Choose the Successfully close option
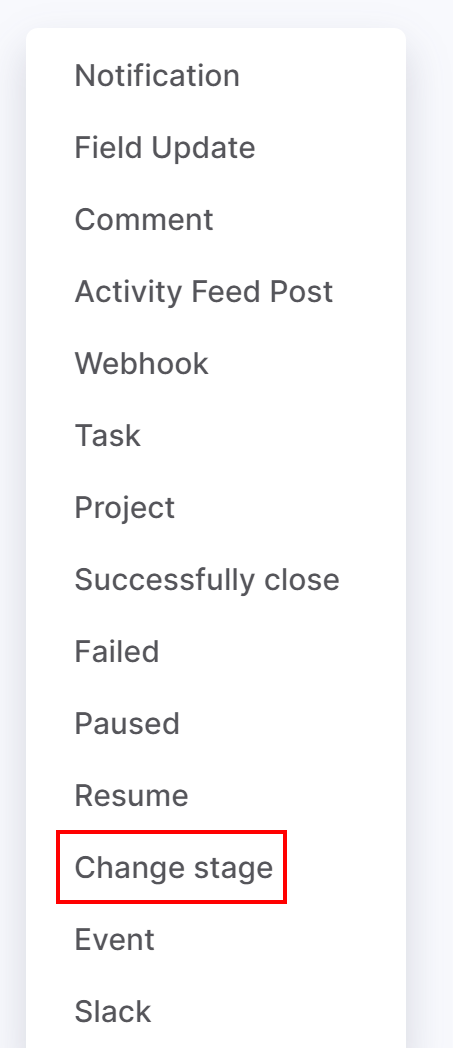Screen dimensions: 453x1048 (x=207, y=581)
